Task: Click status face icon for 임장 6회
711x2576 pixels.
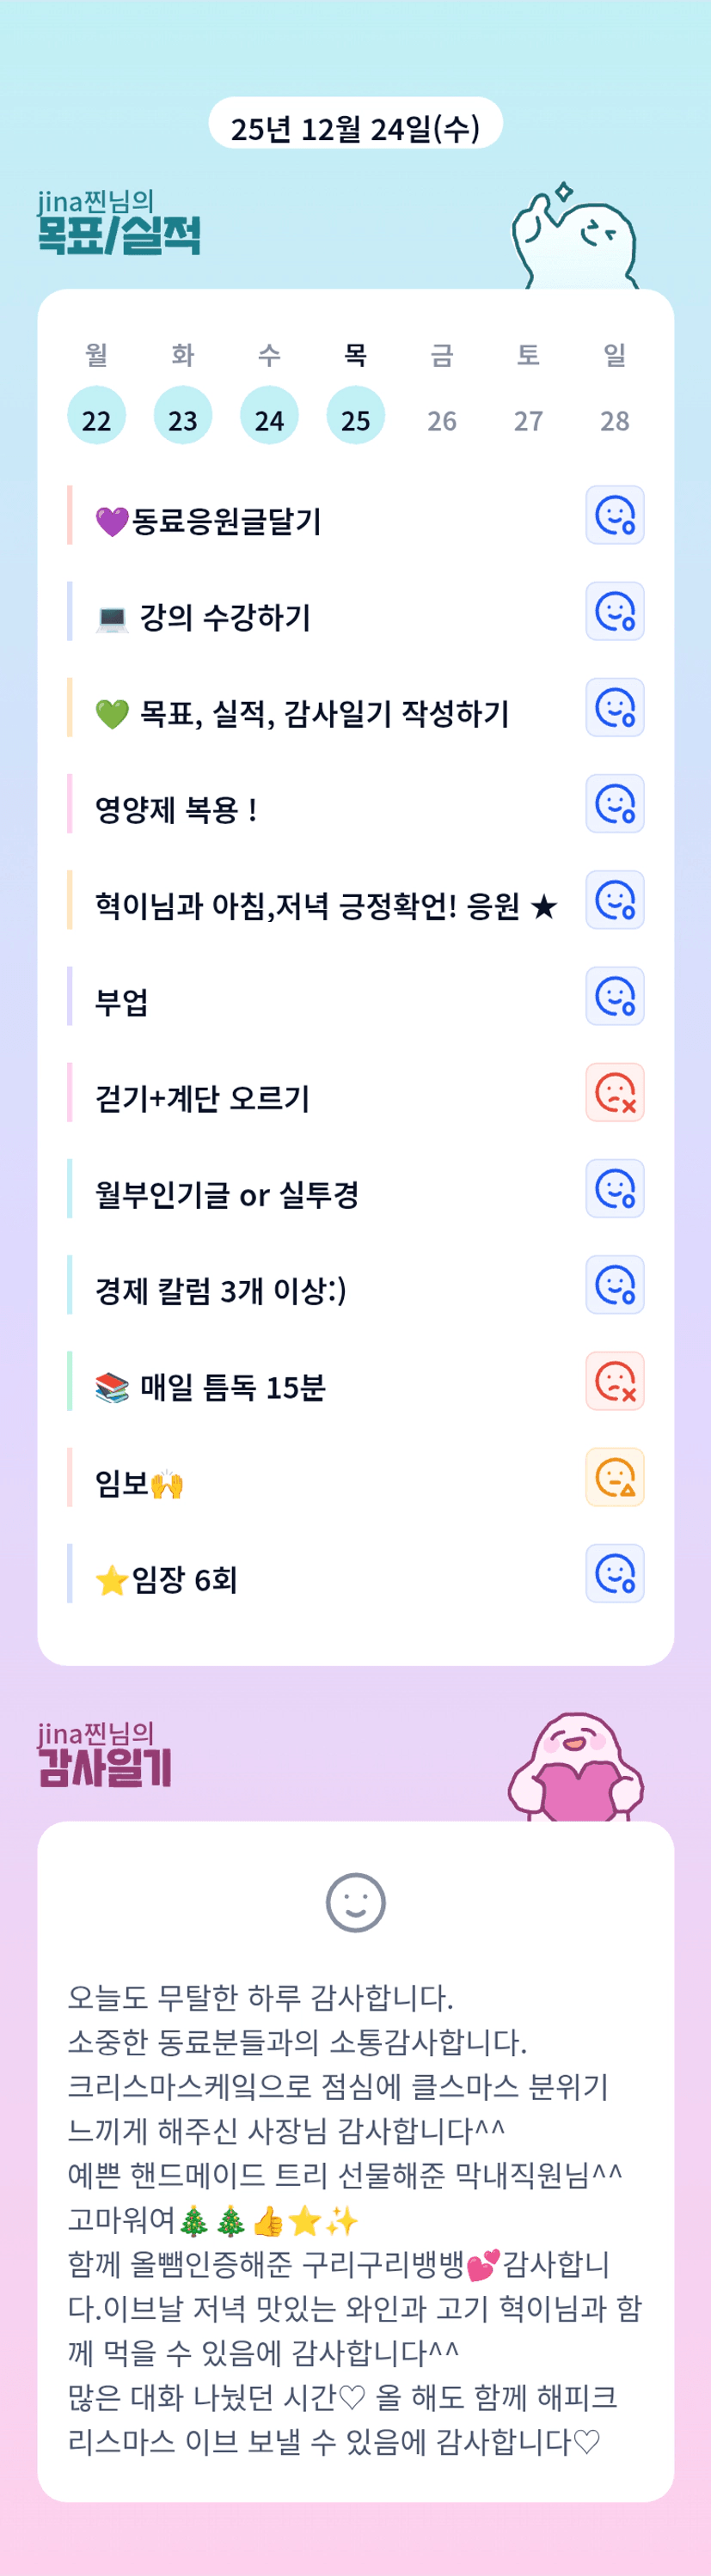Action: [614, 1574]
